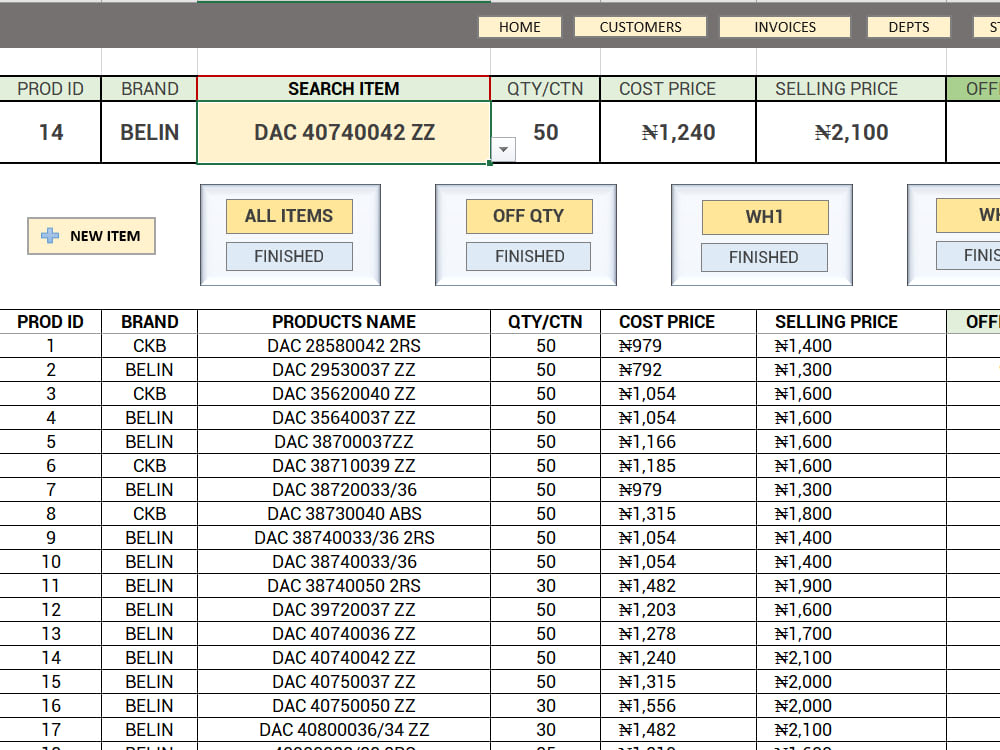This screenshot has height=750, width=1000.
Task: Click the NEW ITEM button
Action: (91, 236)
